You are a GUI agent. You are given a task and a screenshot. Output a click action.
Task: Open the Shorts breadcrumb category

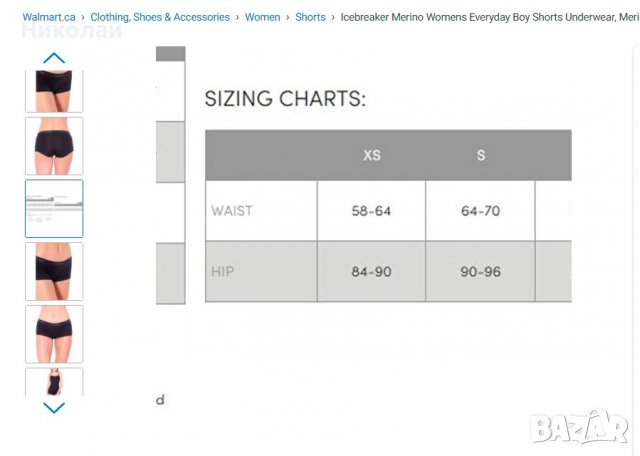310,17
